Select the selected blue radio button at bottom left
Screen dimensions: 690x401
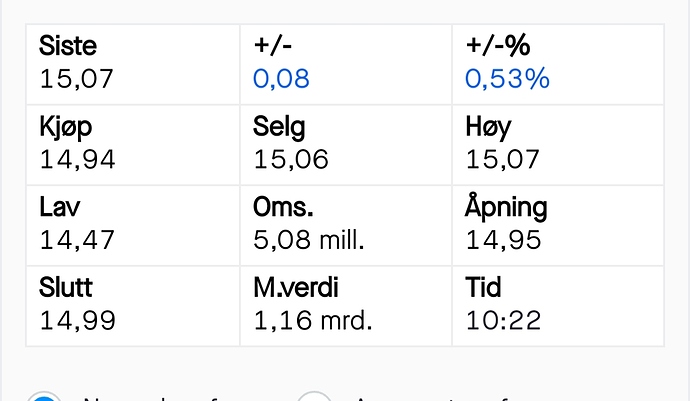click(x=44, y=396)
